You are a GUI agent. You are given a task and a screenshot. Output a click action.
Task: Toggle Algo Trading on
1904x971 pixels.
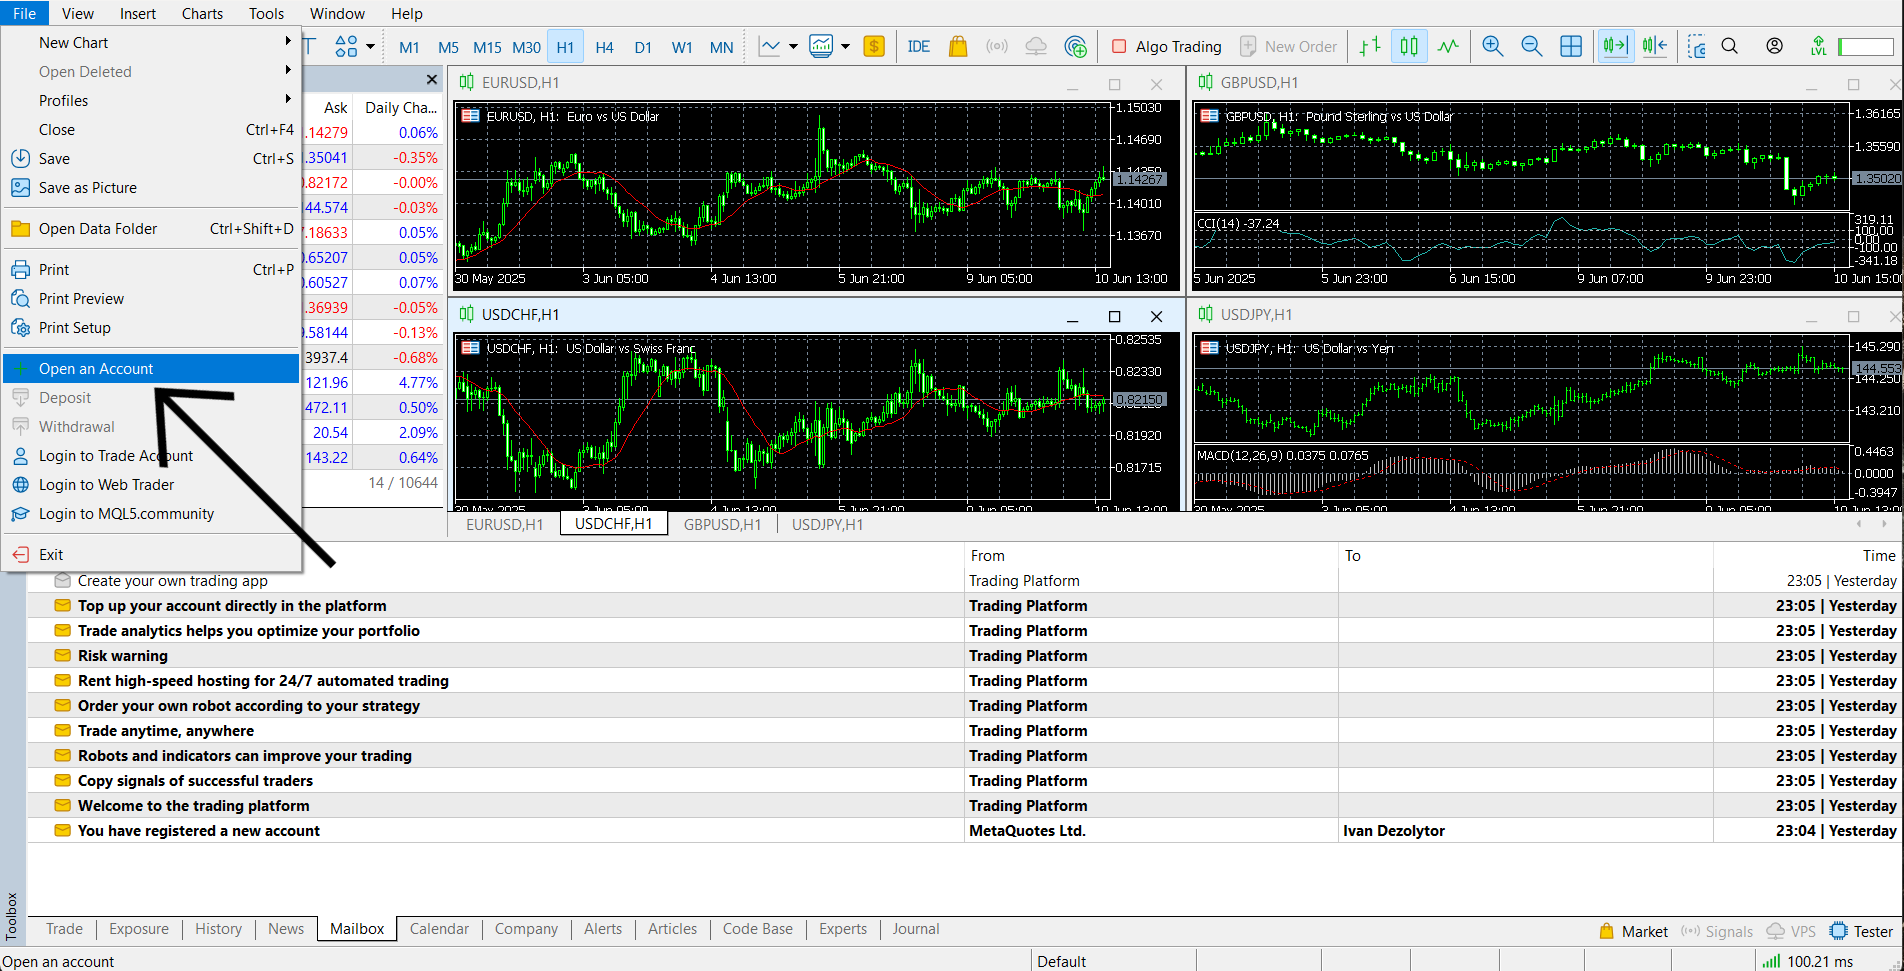tap(1166, 47)
